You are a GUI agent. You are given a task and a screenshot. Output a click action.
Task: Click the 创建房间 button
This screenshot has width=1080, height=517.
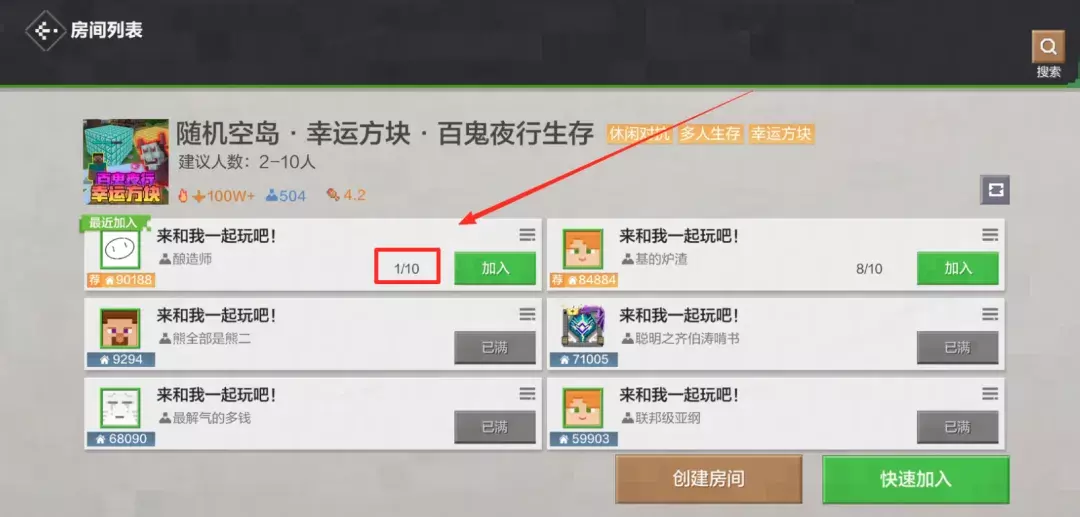coord(709,479)
